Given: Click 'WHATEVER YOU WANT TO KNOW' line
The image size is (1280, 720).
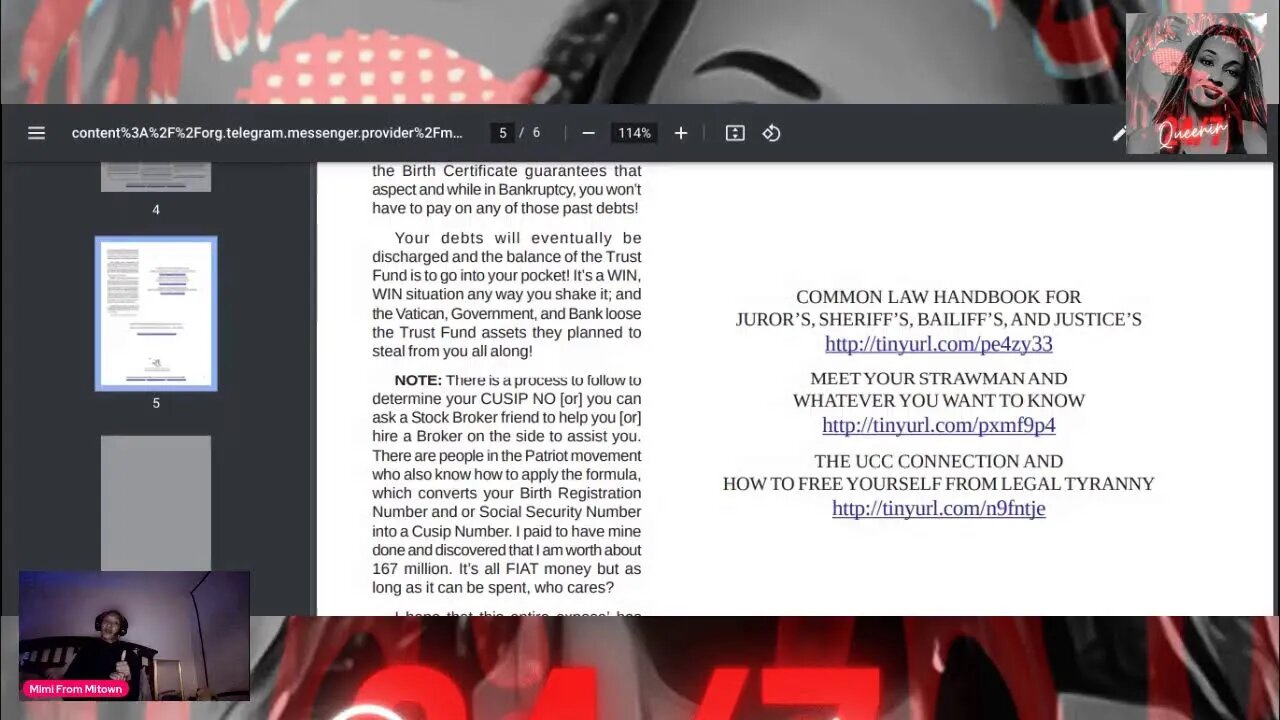Looking at the screenshot, I should (x=939, y=401).
